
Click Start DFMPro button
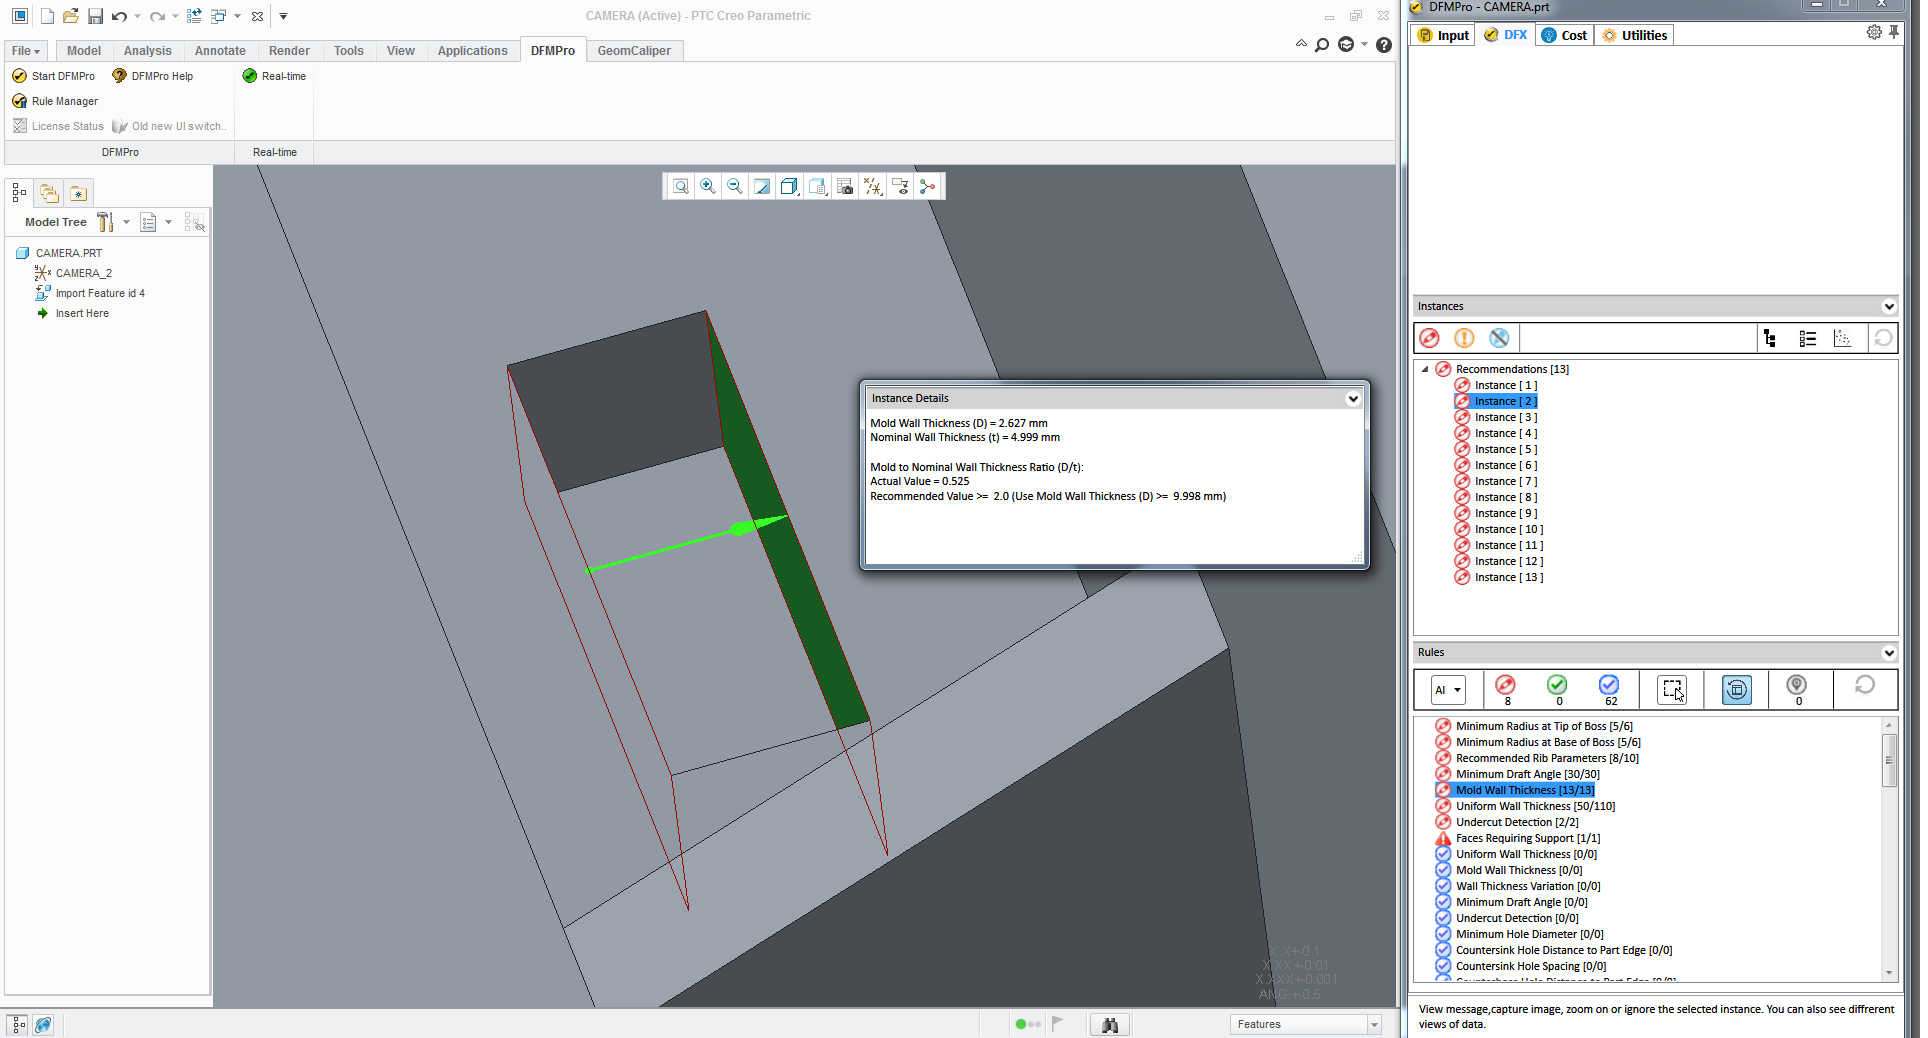click(53, 76)
